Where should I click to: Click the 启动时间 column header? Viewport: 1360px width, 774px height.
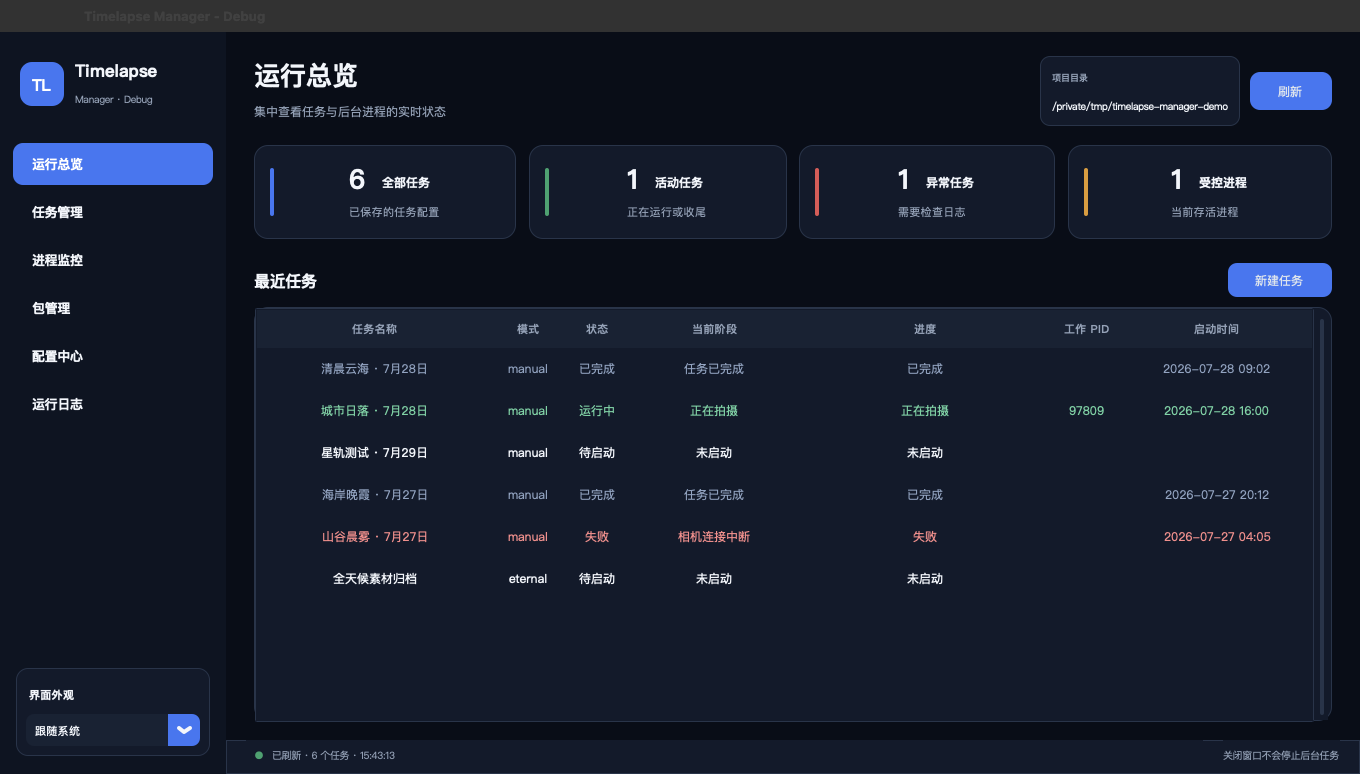(1217, 329)
